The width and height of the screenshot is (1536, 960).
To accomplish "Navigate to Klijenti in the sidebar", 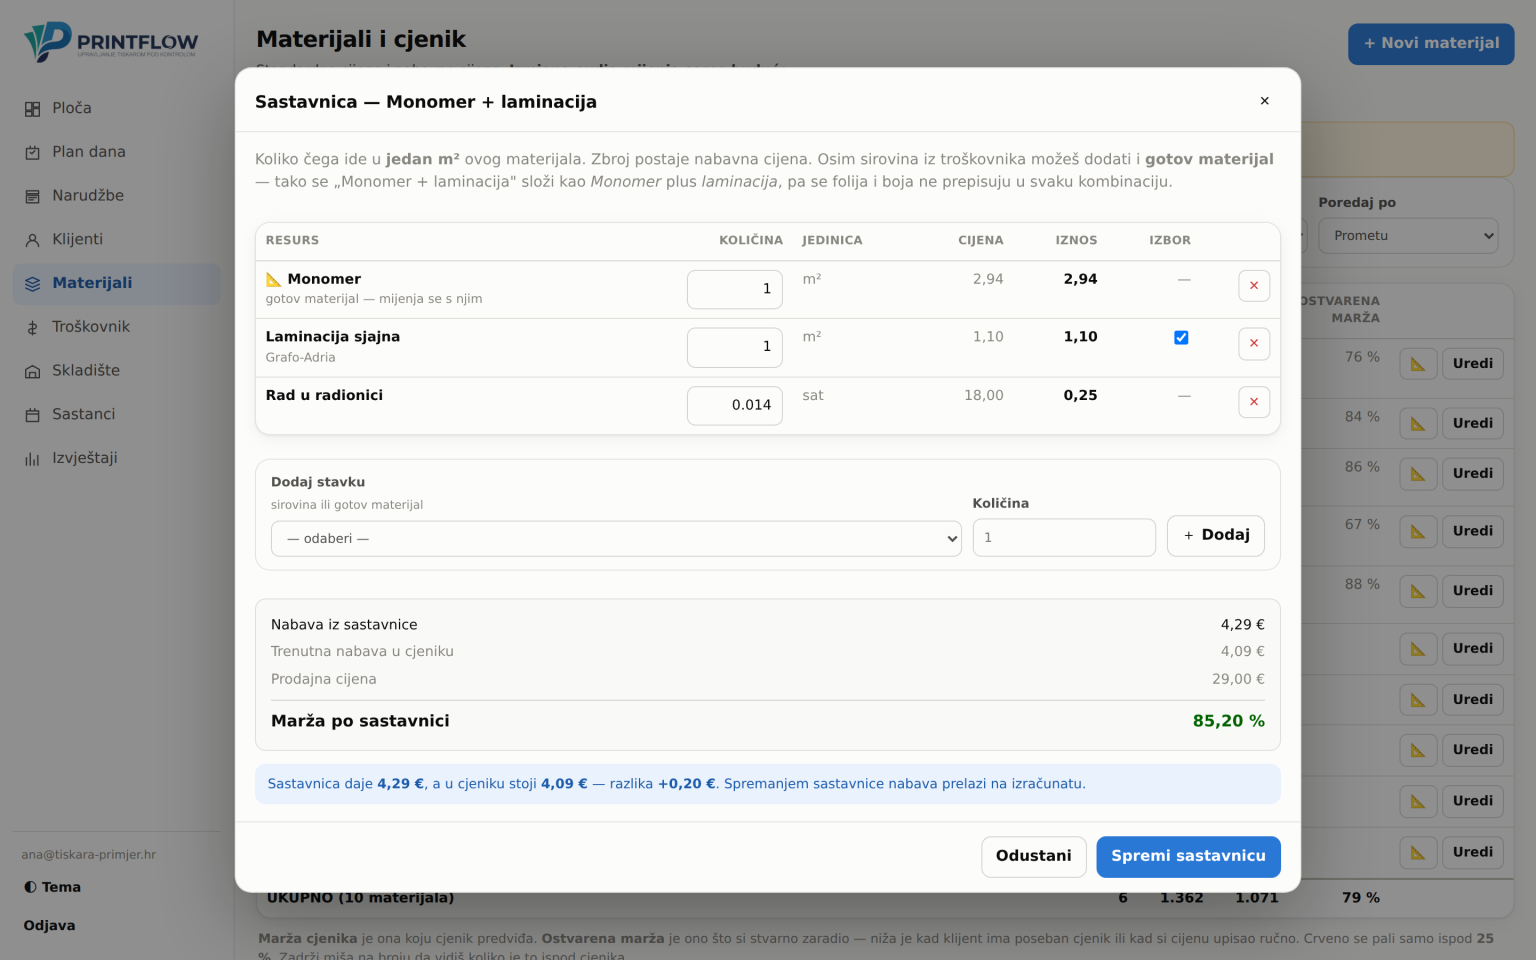I will click(116, 240).
